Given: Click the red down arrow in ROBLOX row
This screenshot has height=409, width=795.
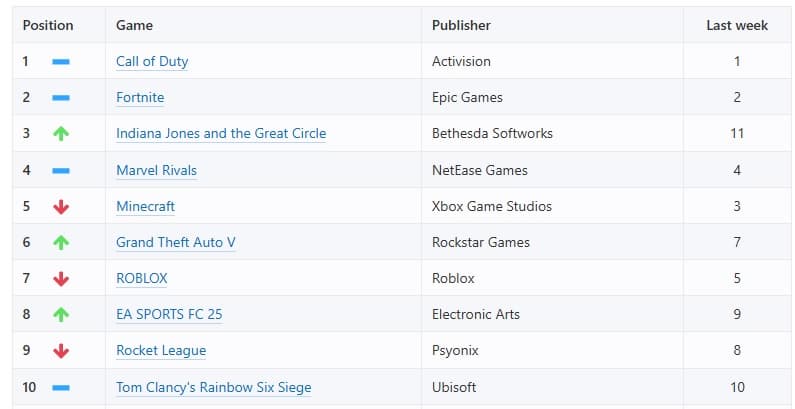Looking at the screenshot, I should [x=61, y=278].
